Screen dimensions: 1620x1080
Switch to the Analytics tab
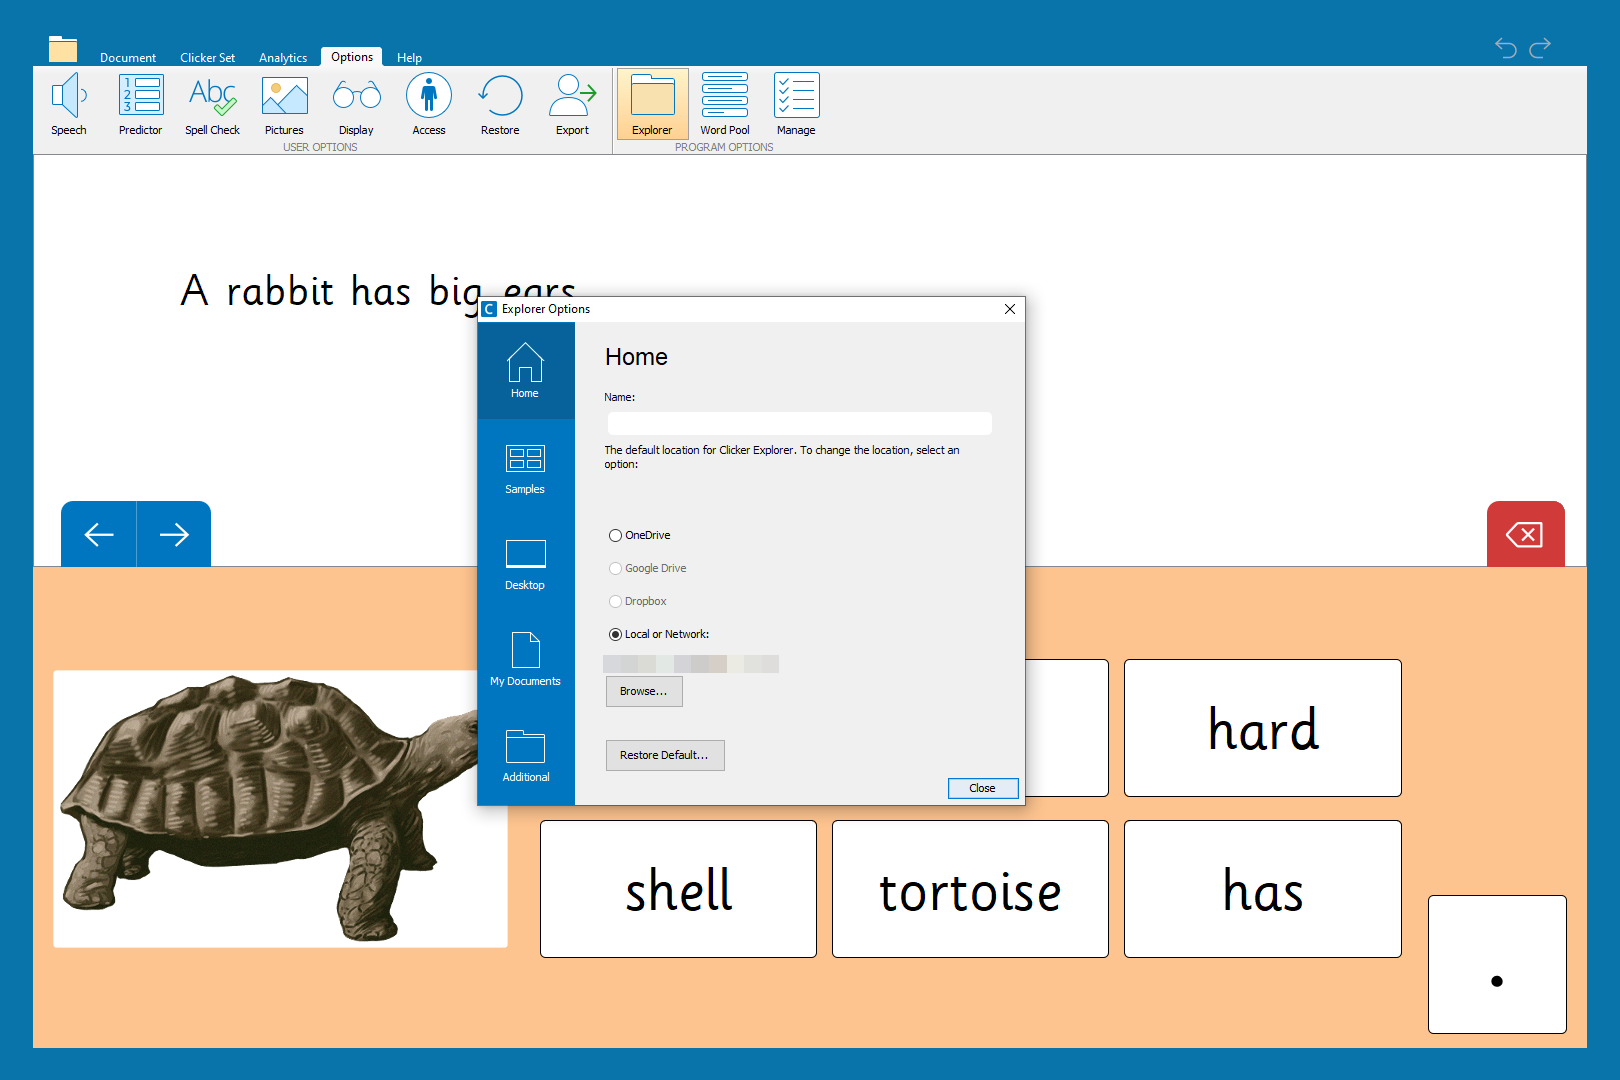[283, 58]
